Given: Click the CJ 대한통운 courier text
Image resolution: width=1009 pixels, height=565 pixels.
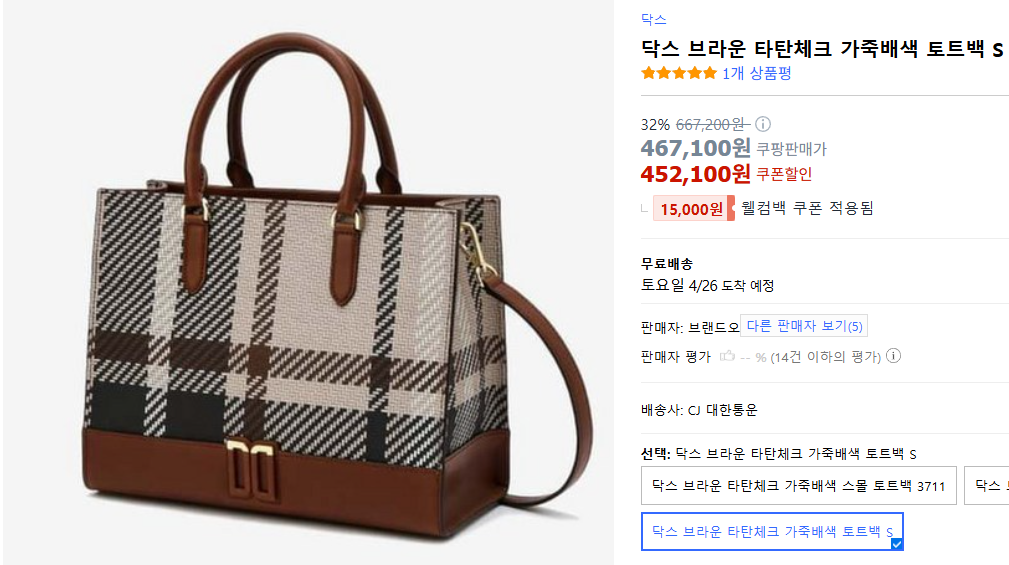Looking at the screenshot, I should pyautogui.click(x=723, y=410).
